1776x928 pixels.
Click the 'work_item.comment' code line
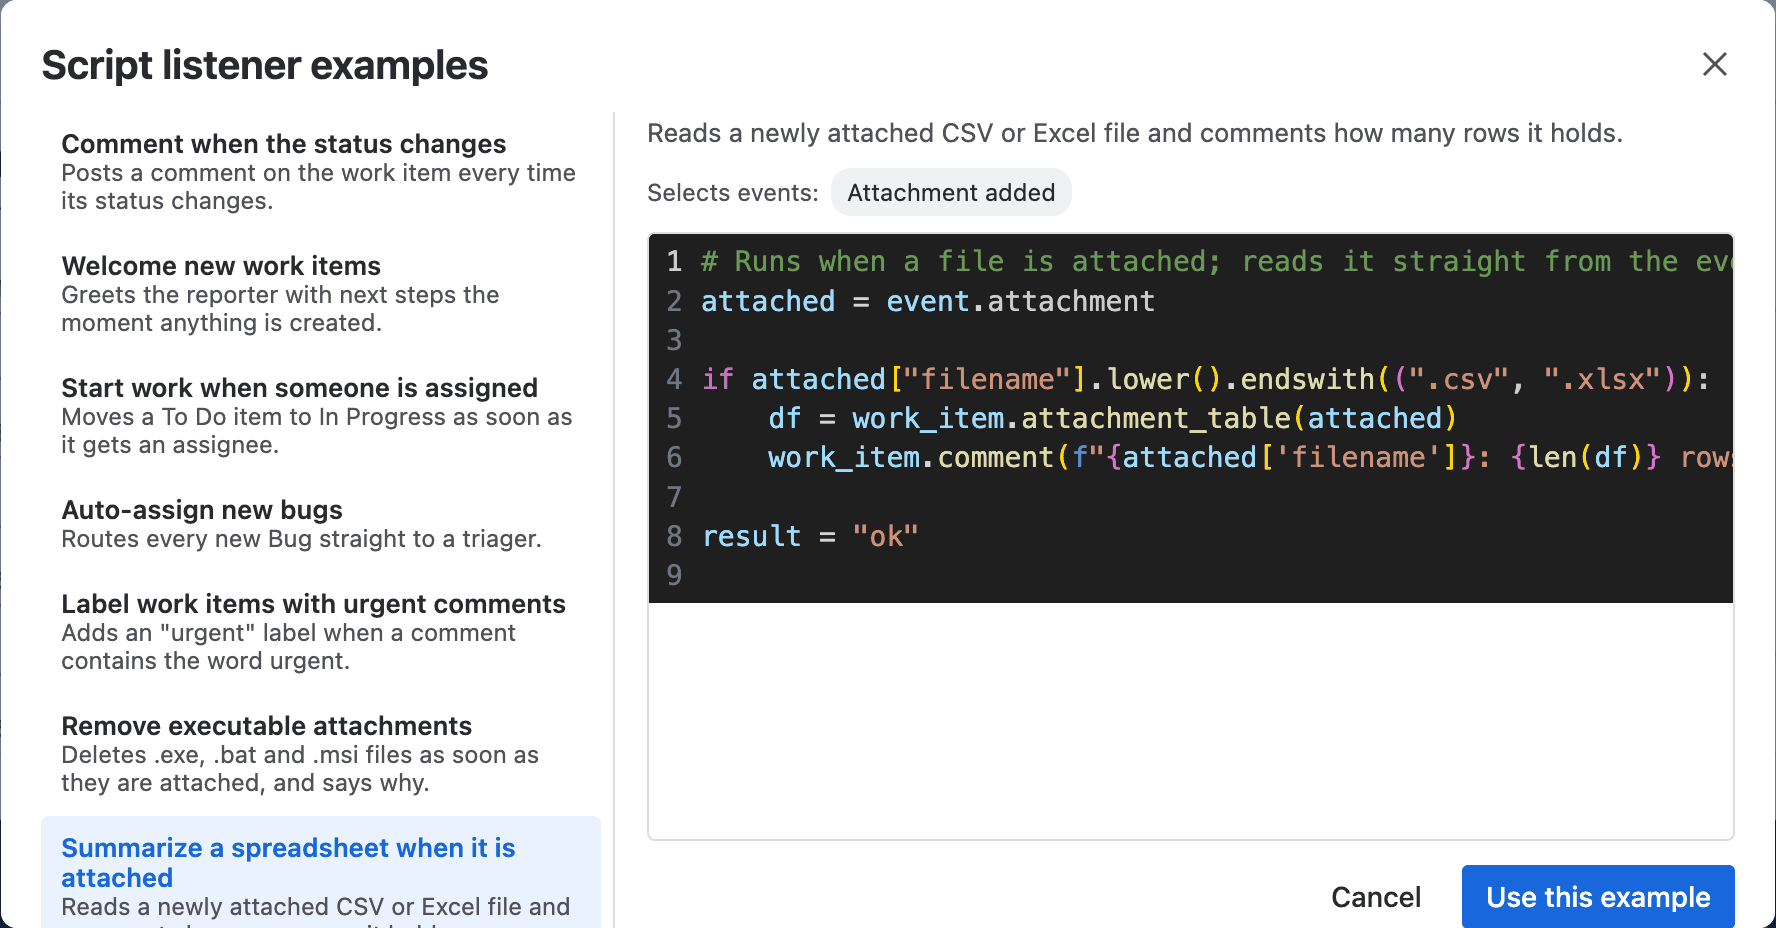[x=1250, y=457]
